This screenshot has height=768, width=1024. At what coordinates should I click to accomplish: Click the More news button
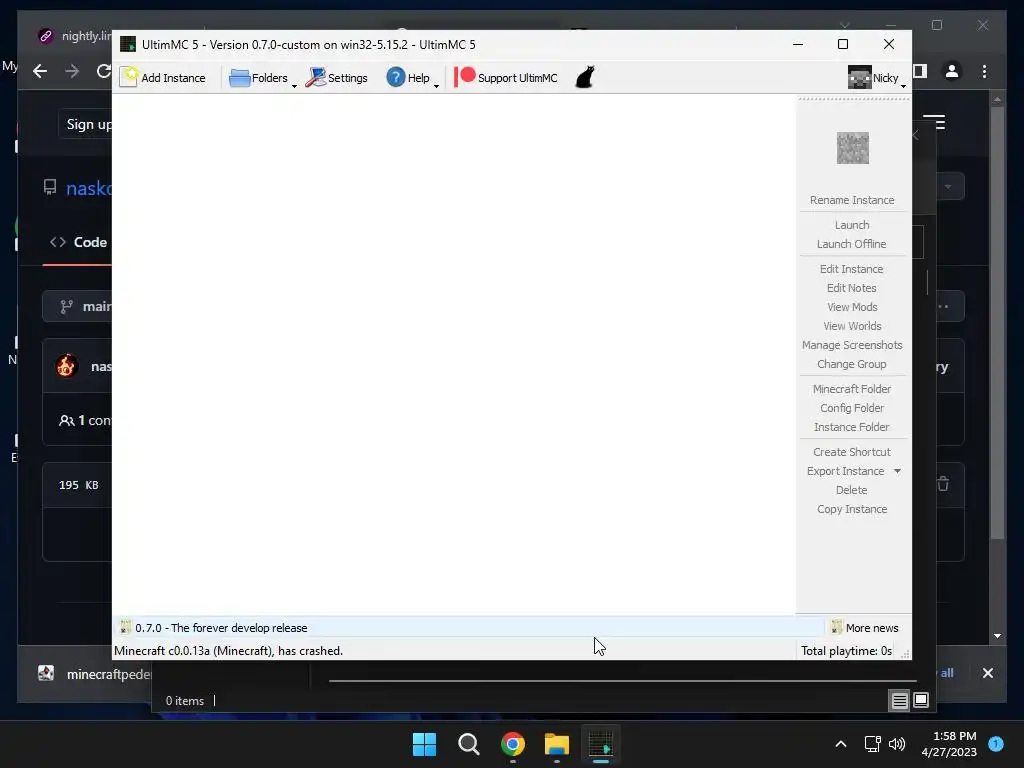point(865,628)
